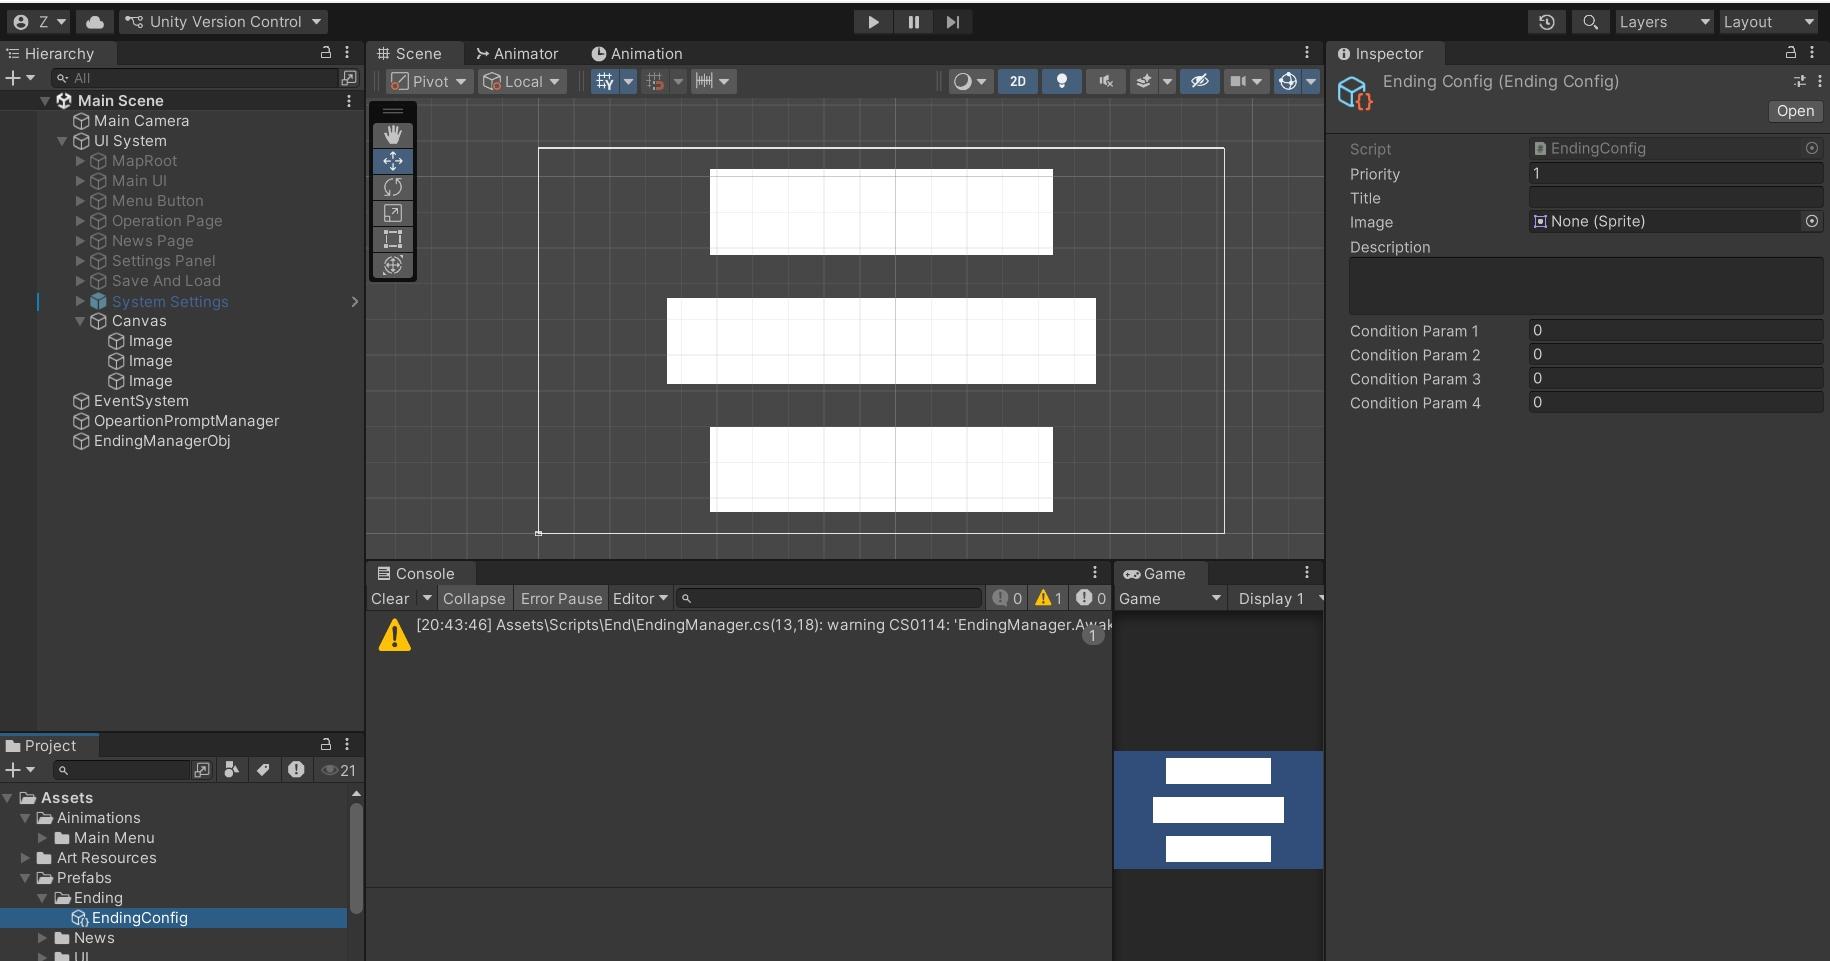Open the Undo History icon
The width and height of the screenshot is (1830, 961).
coord(1546,22)
